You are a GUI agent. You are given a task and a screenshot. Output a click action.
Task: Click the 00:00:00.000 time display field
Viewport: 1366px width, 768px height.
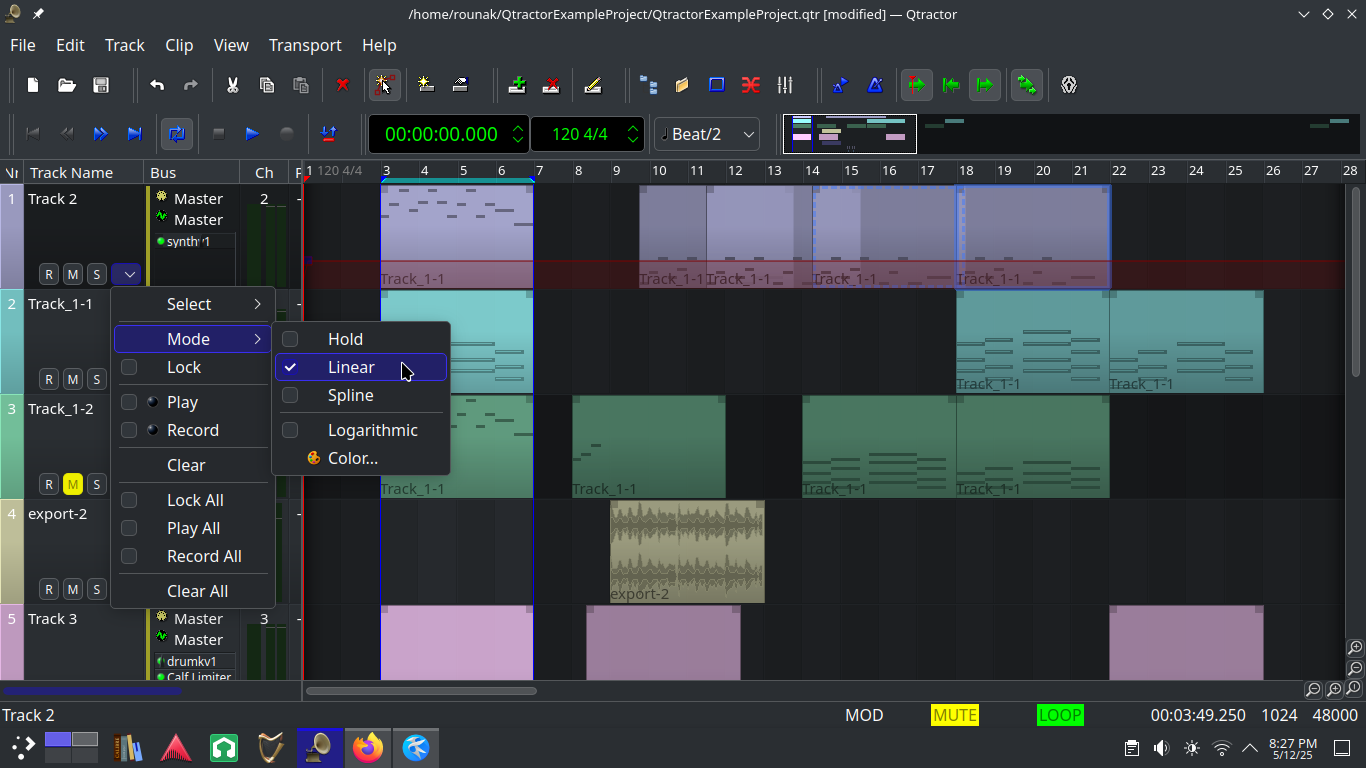point(441,134)
